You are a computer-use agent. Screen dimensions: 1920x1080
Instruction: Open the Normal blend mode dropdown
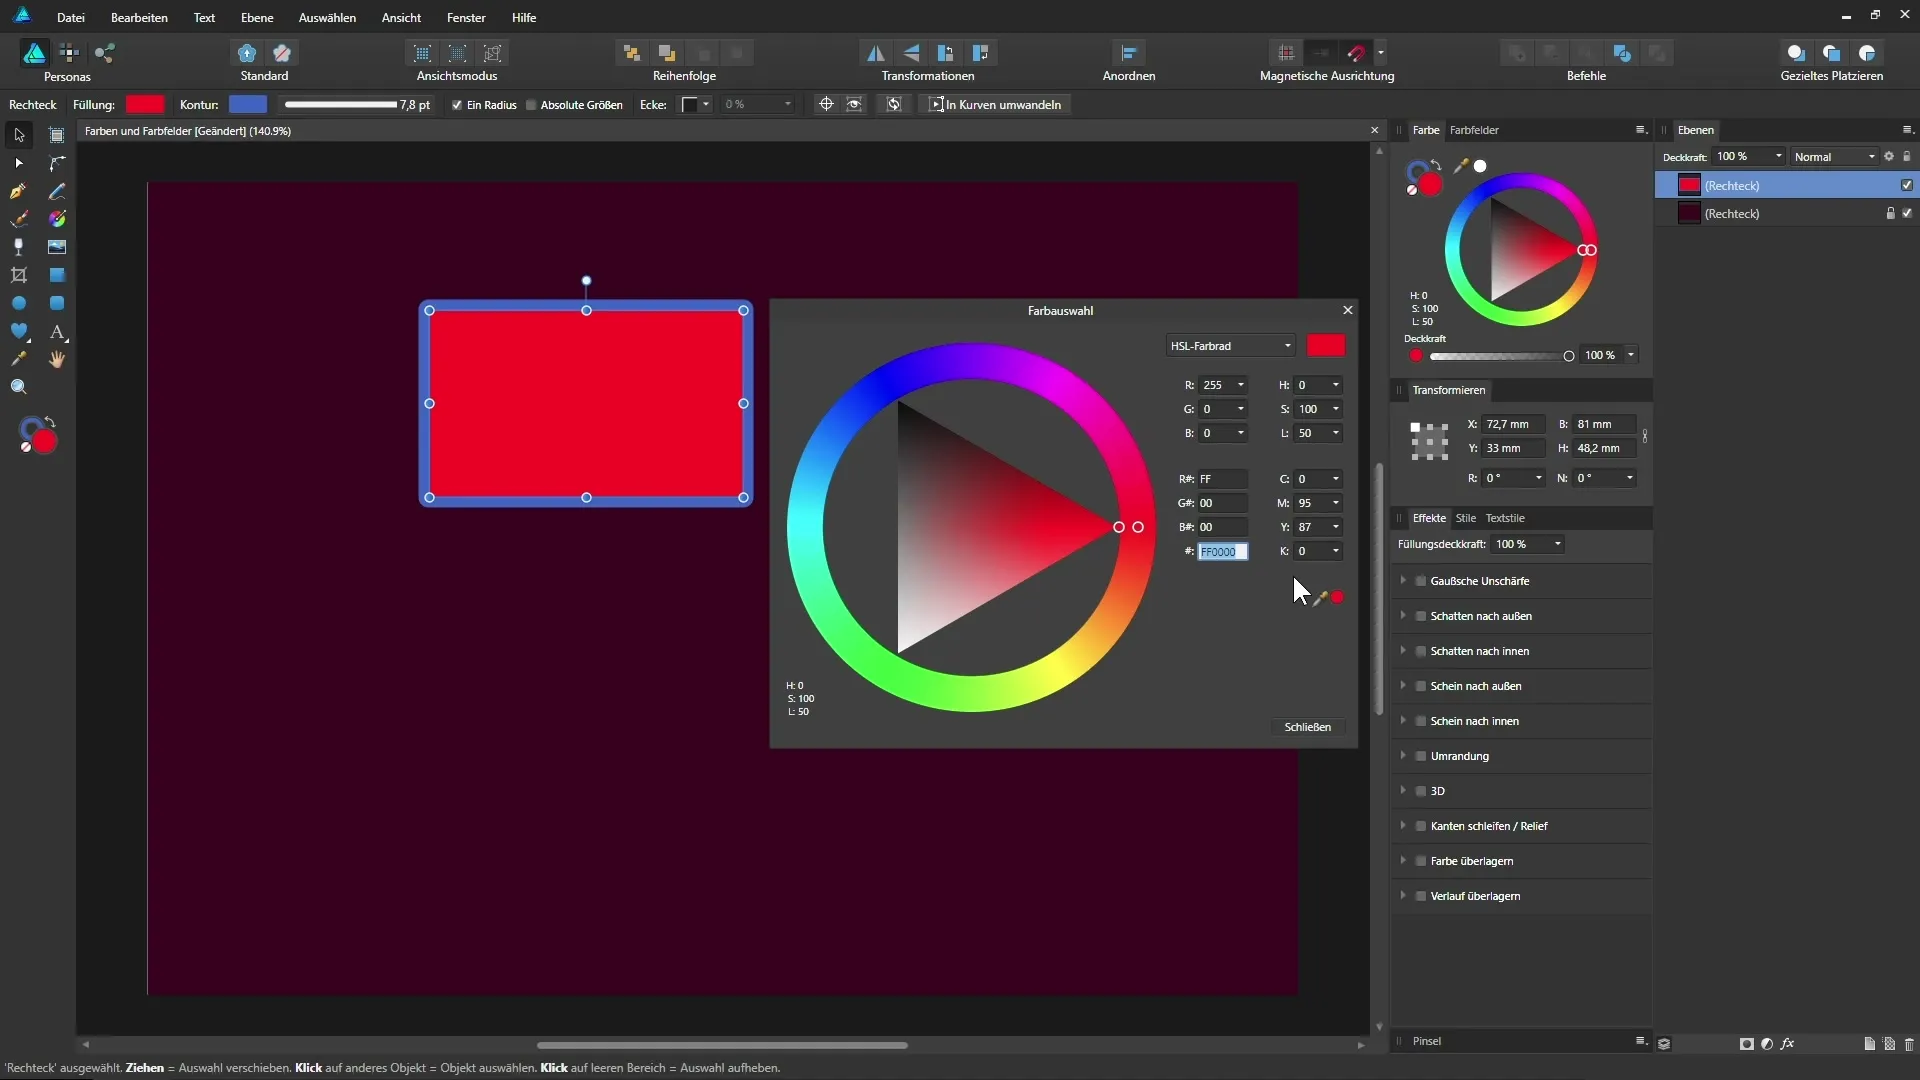tap(1834, 157)
